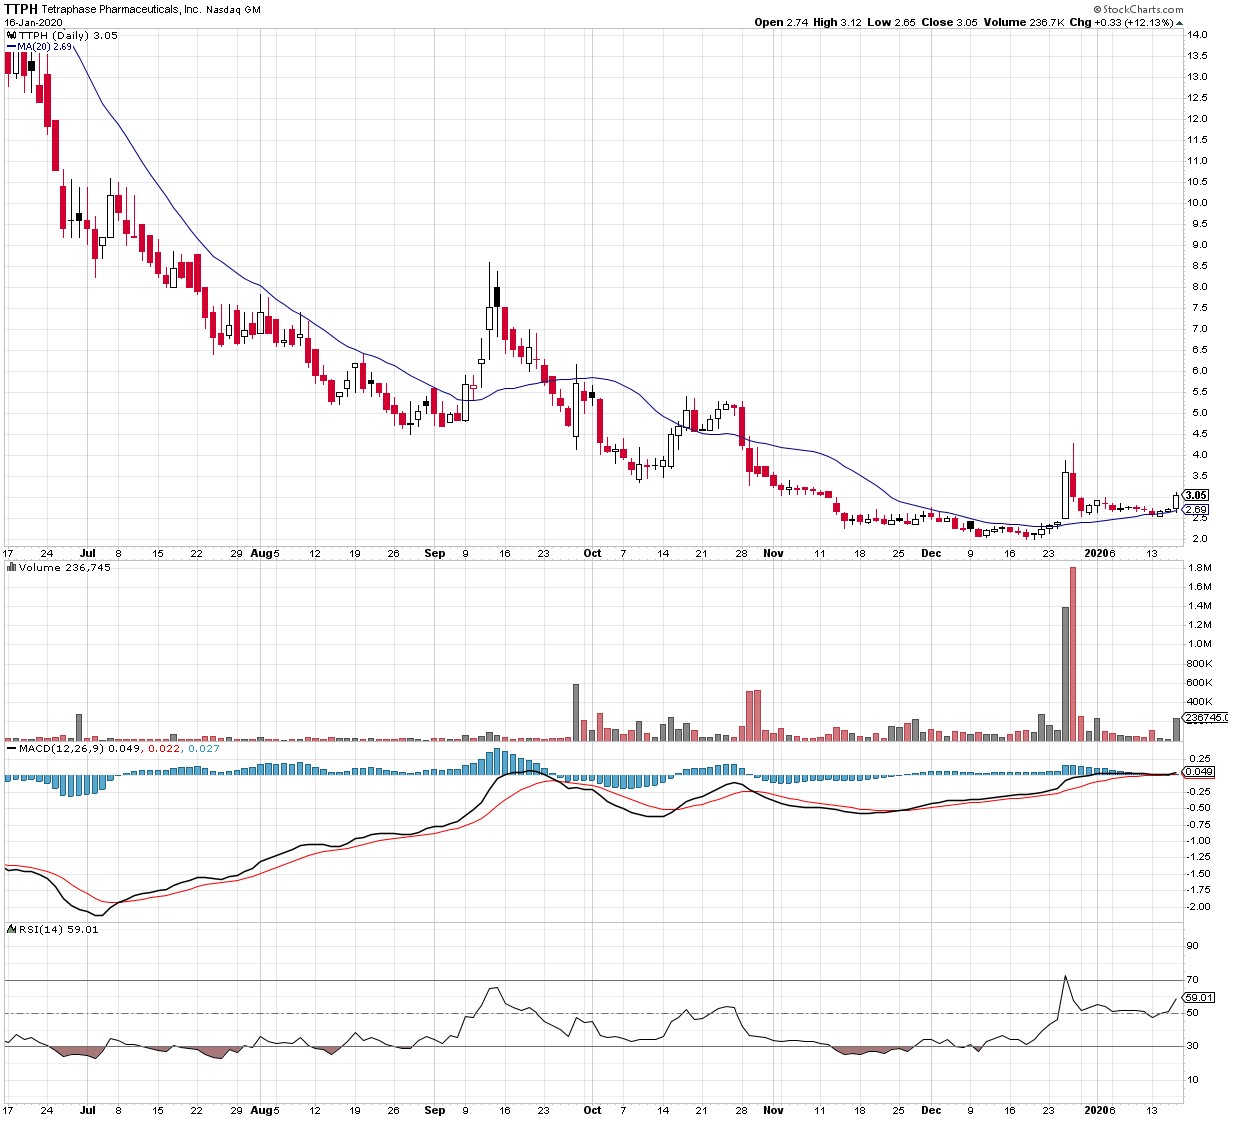Screen dimensions: 1239x1124
Task: Click the 59.01 RSI value tag
Action: point(1198,997)
